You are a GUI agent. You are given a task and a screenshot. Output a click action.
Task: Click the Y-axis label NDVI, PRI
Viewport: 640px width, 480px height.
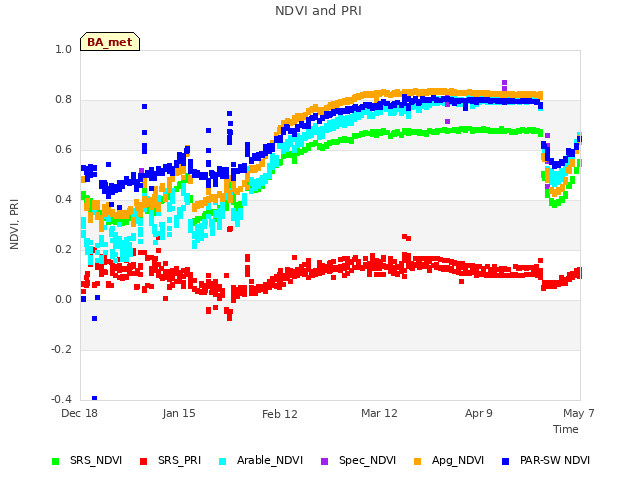click(14, 224)
